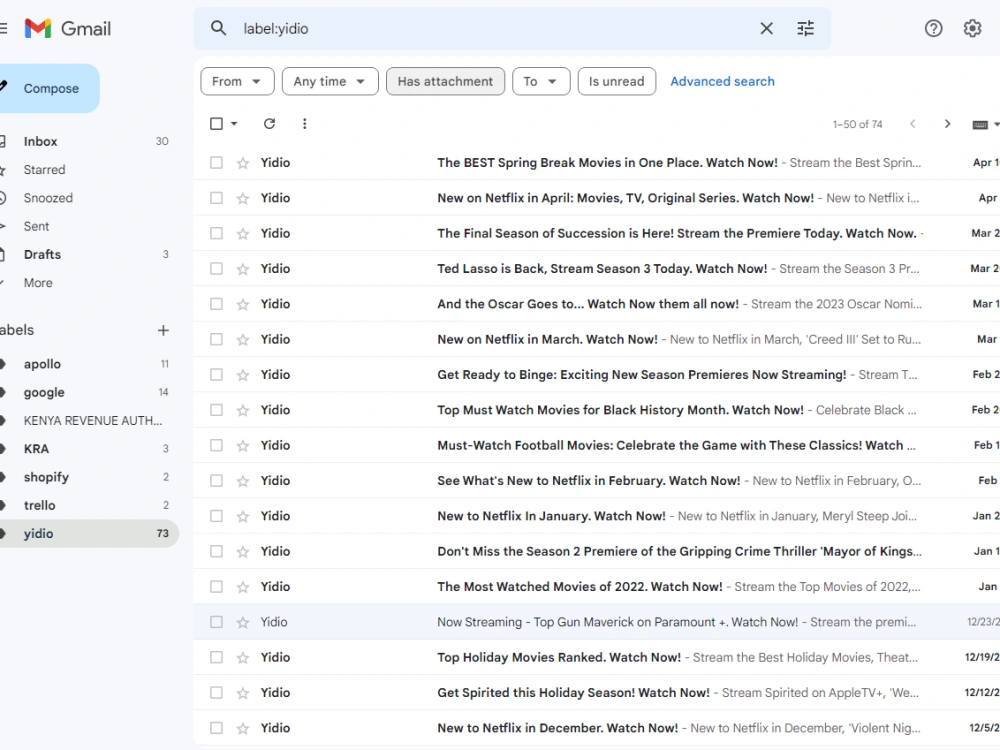Check the Netflix in December email checkbox
This screenshot has width=1000, height=750.
(x=217, y=728)
